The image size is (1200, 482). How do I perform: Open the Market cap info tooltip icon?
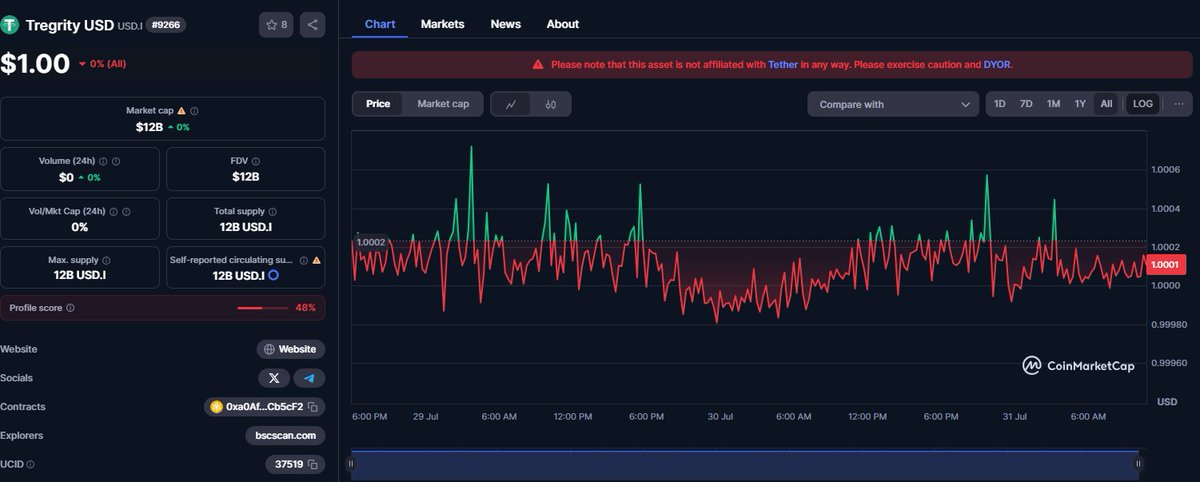[x=194, y=111]
